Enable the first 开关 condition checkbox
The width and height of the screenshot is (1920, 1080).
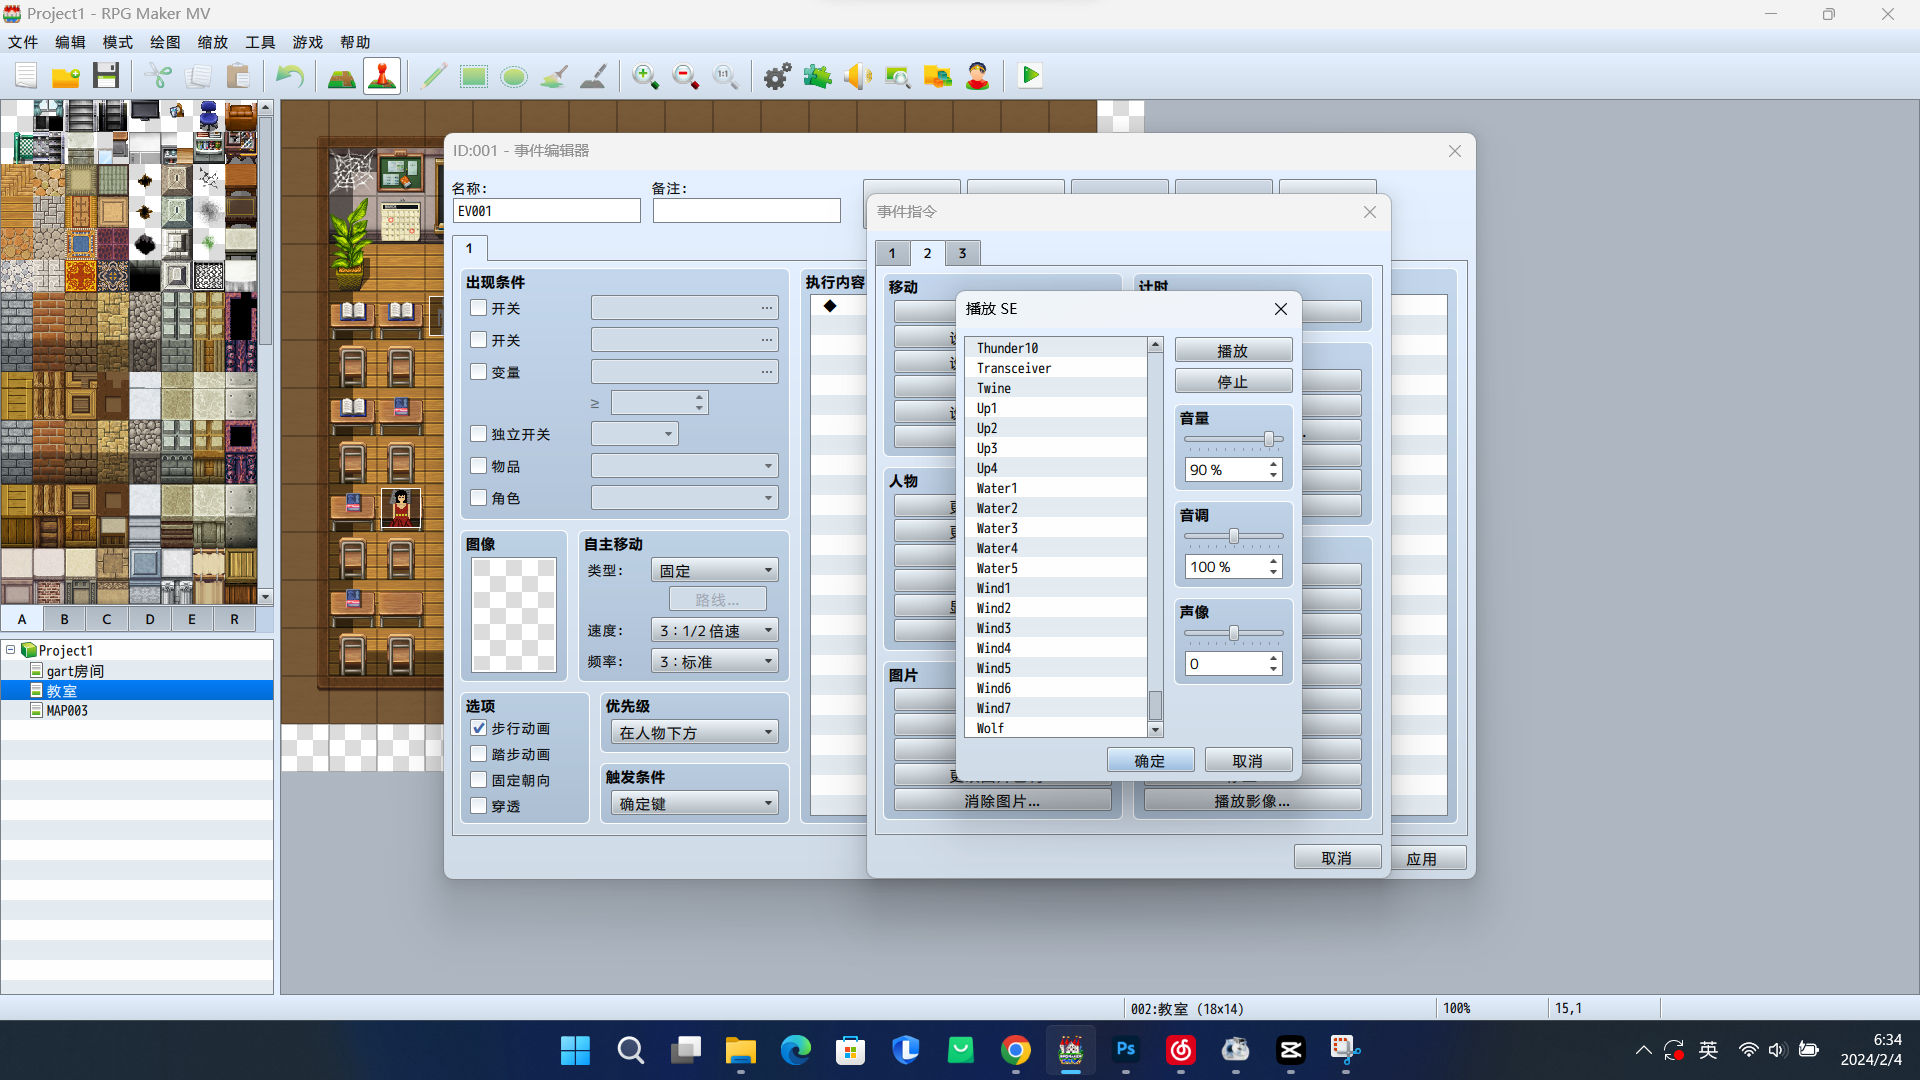click(x=479, y=308)
